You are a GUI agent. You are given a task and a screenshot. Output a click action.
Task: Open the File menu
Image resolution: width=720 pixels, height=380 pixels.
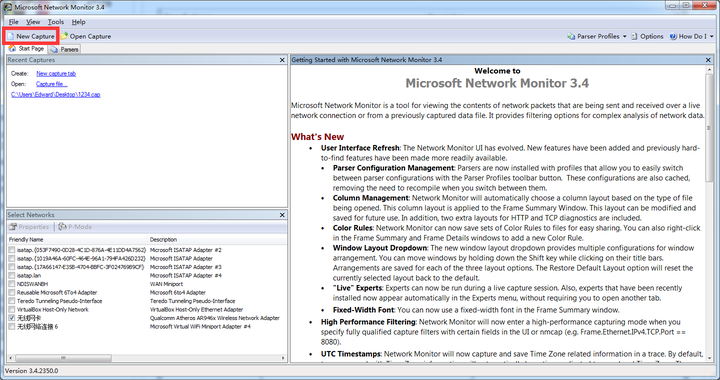(14, 22)
